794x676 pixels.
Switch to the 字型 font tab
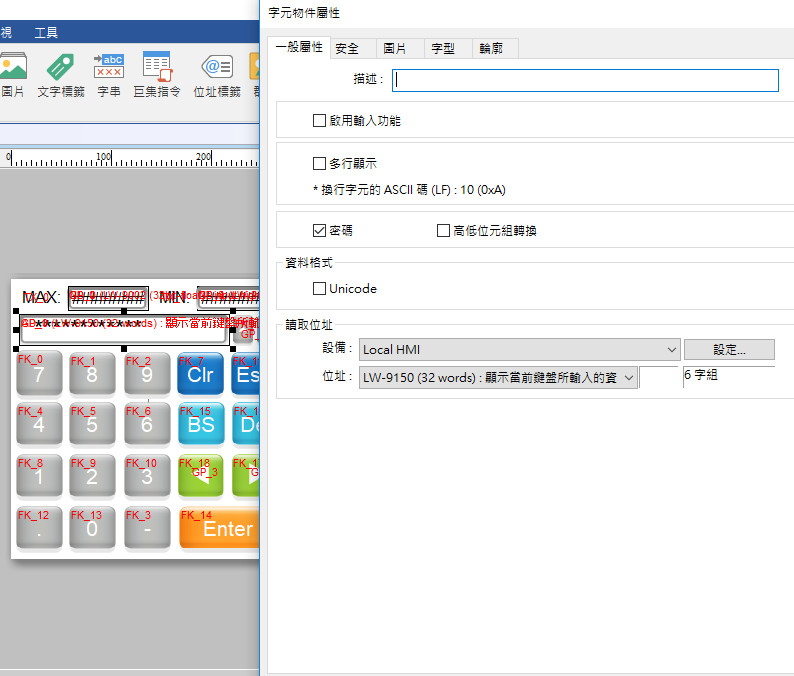point(443,48)
